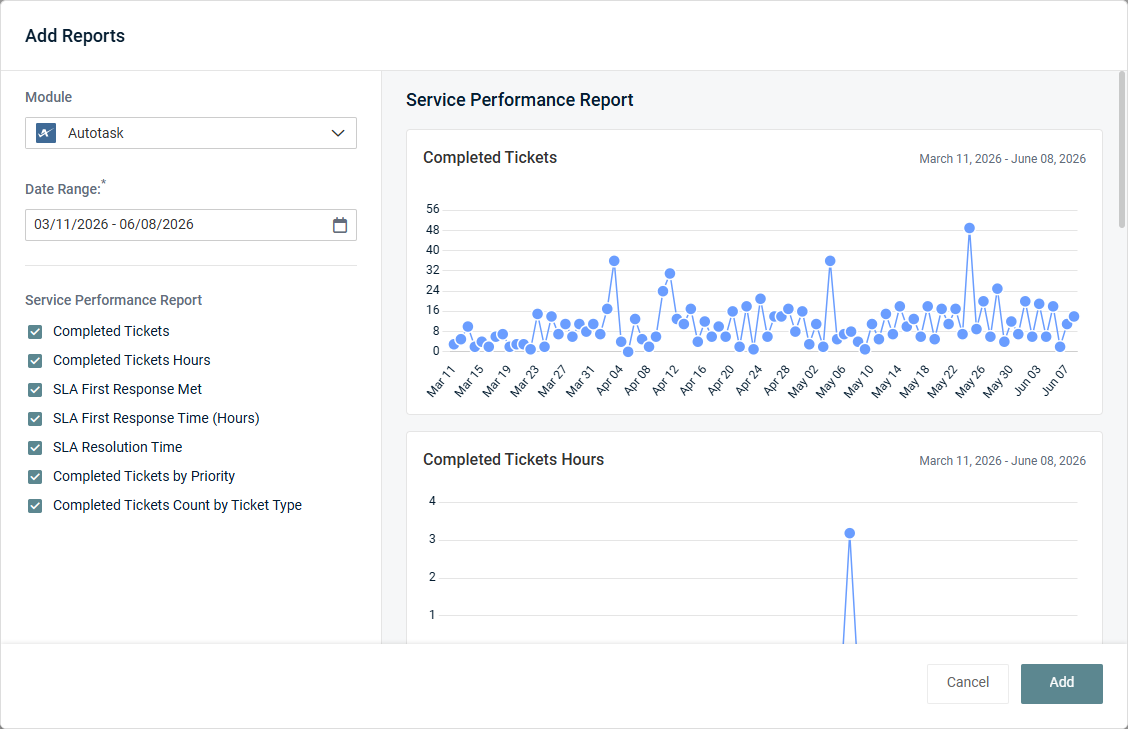
Task: Expand the Module dropdown chevron
Action: click(338, 133)
